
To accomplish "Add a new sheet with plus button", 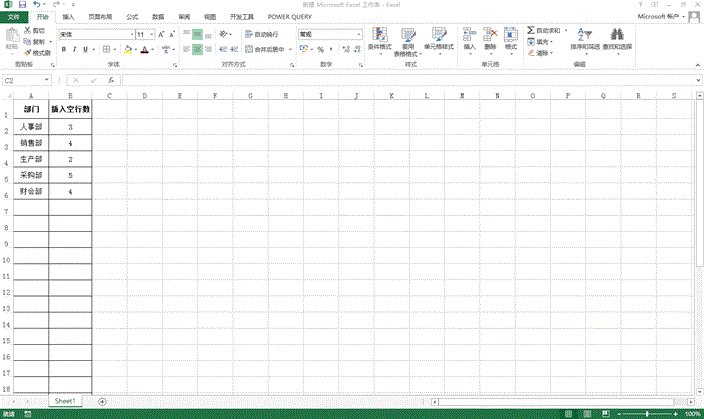I will tap(102, 401).
